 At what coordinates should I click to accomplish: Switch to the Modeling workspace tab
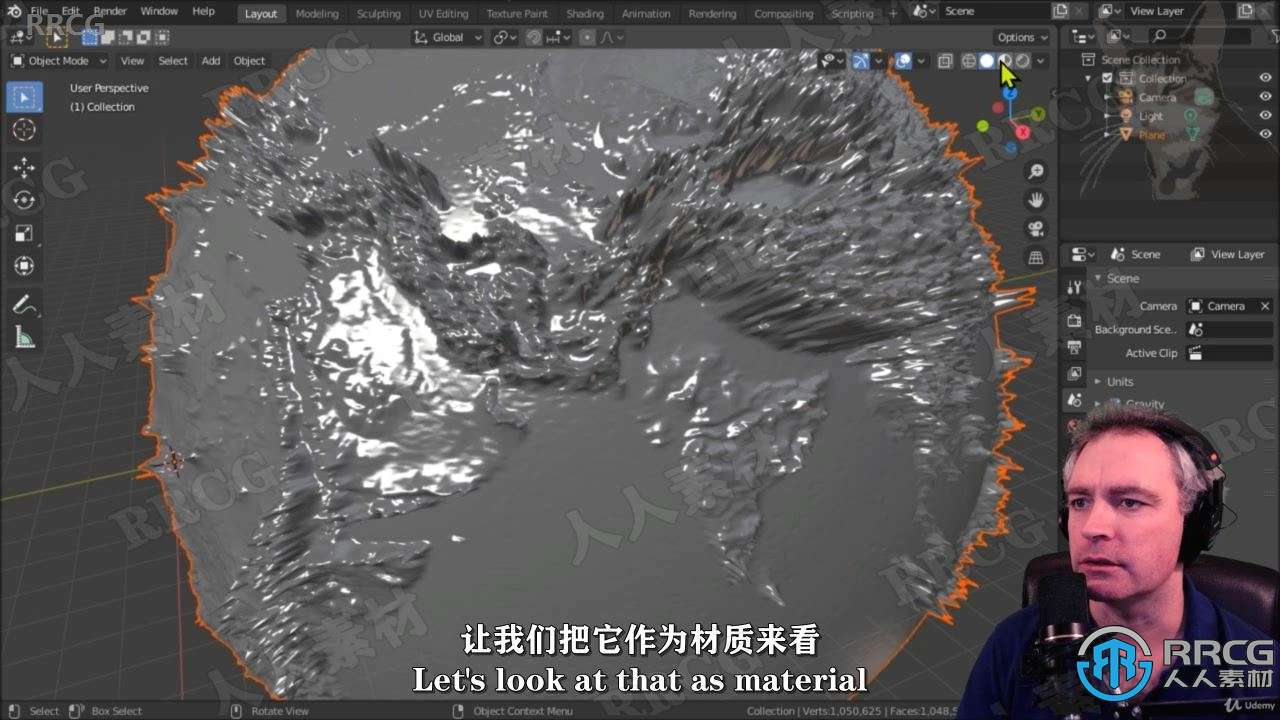click(x=317, y=13)
